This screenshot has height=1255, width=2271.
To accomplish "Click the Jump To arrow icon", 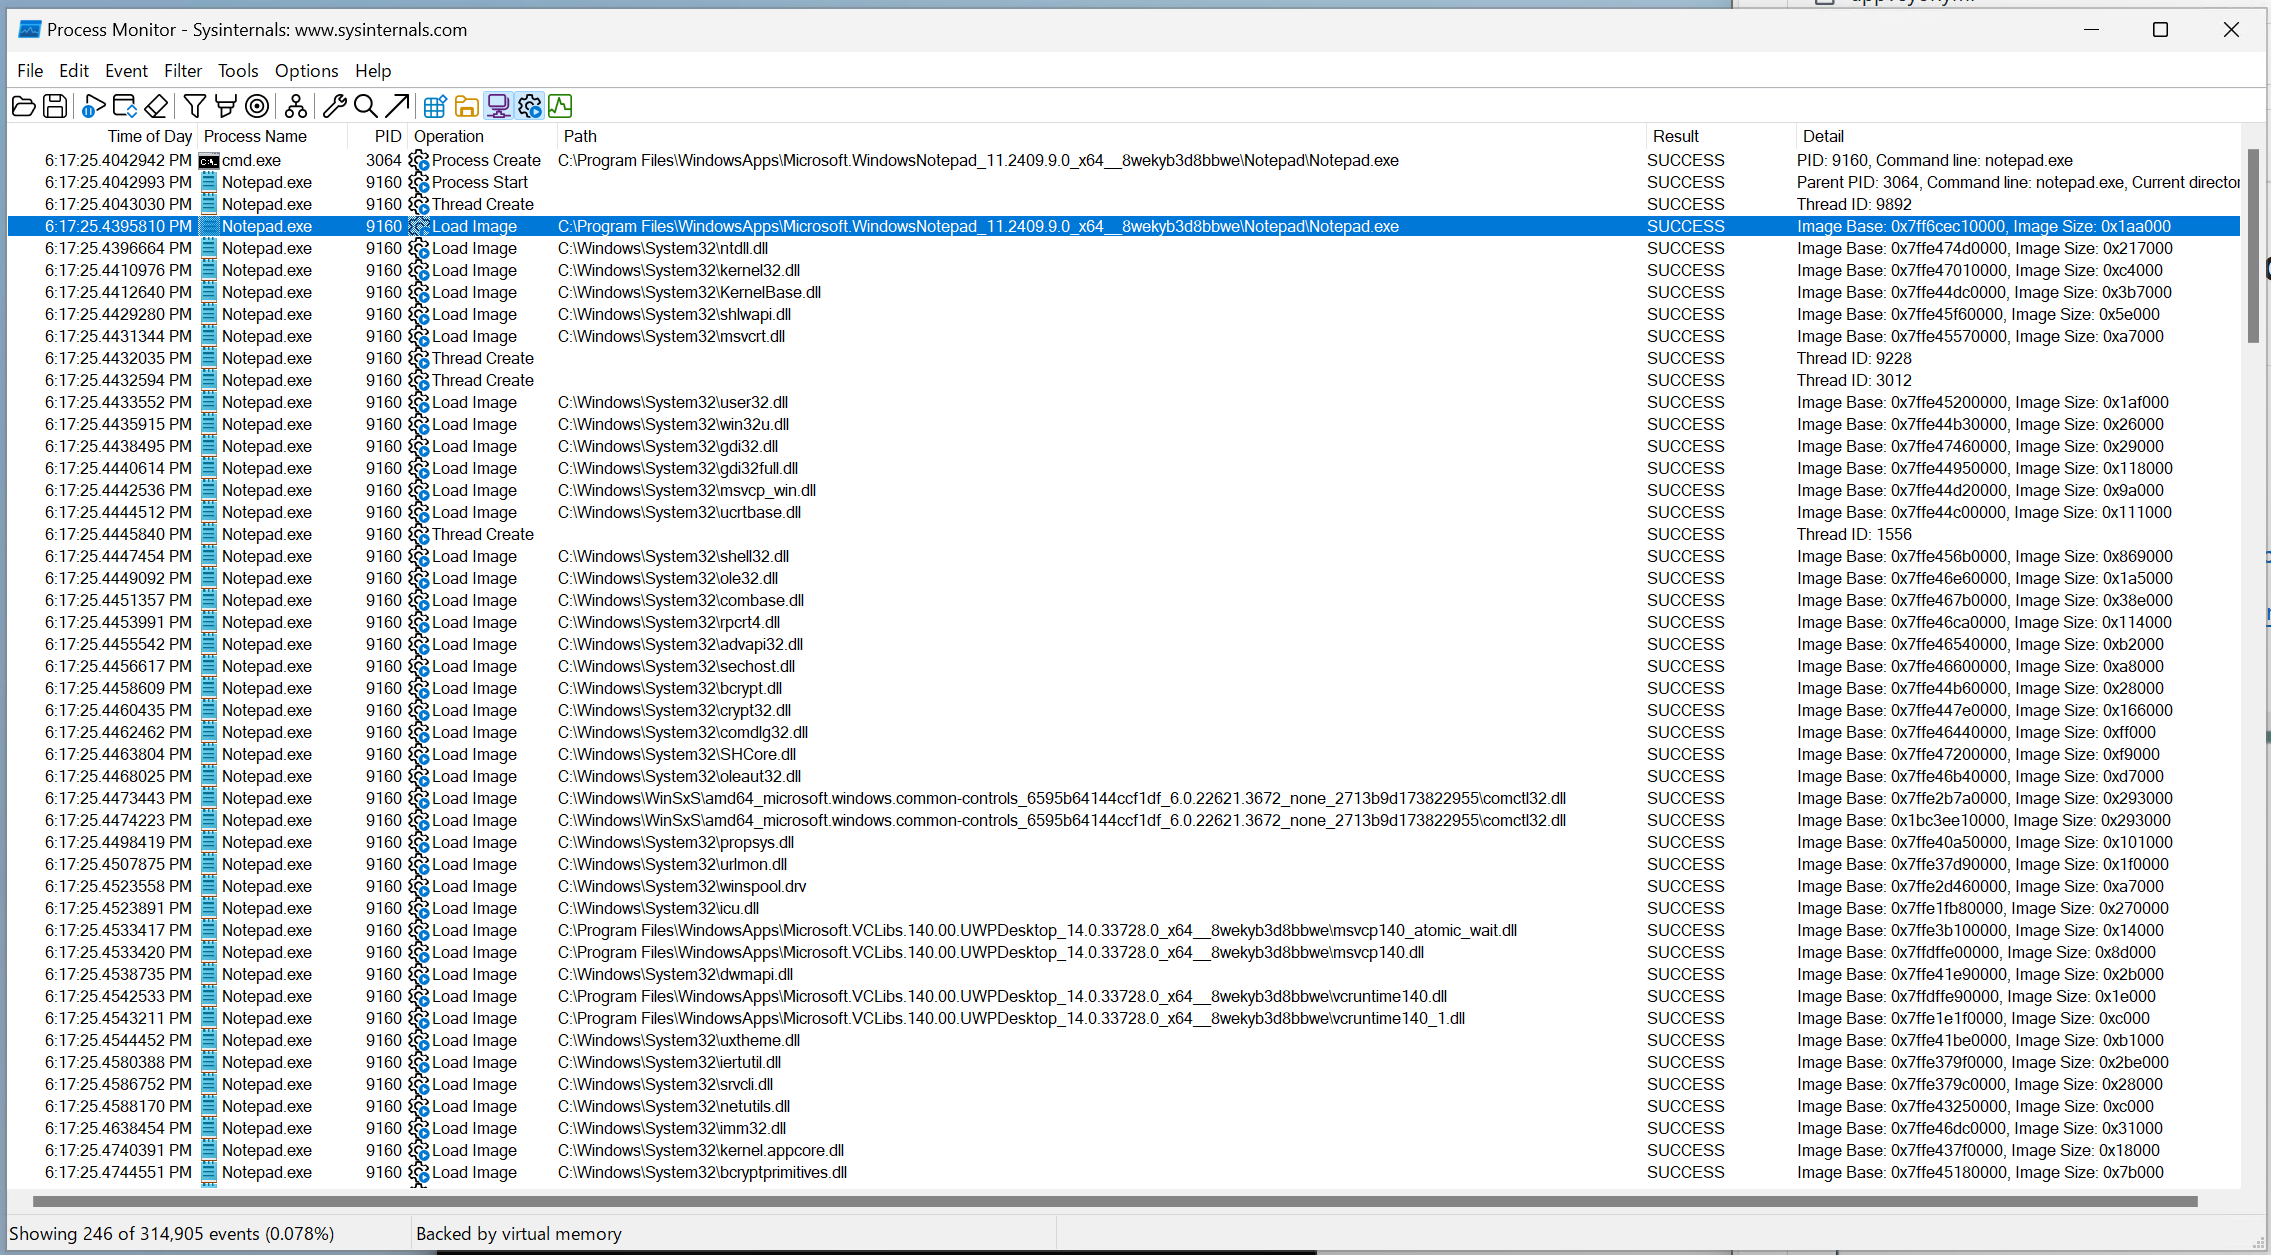I will coord(397,106).
